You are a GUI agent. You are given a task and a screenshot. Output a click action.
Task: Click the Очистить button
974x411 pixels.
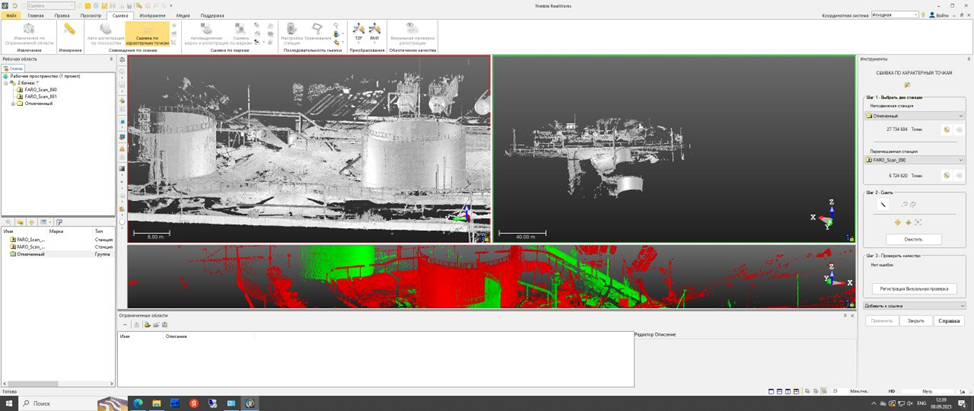point(913,239)
